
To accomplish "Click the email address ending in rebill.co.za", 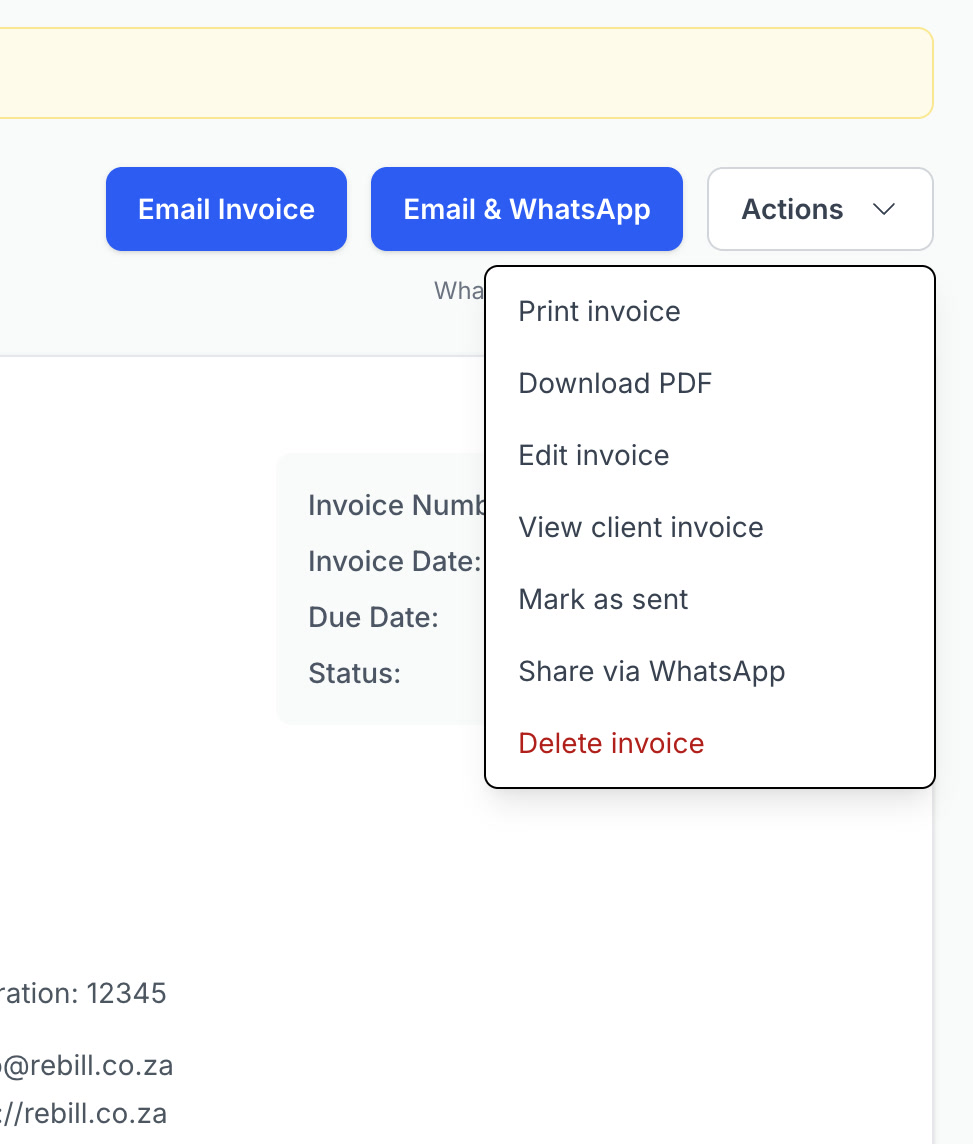I will point(87,1065).
